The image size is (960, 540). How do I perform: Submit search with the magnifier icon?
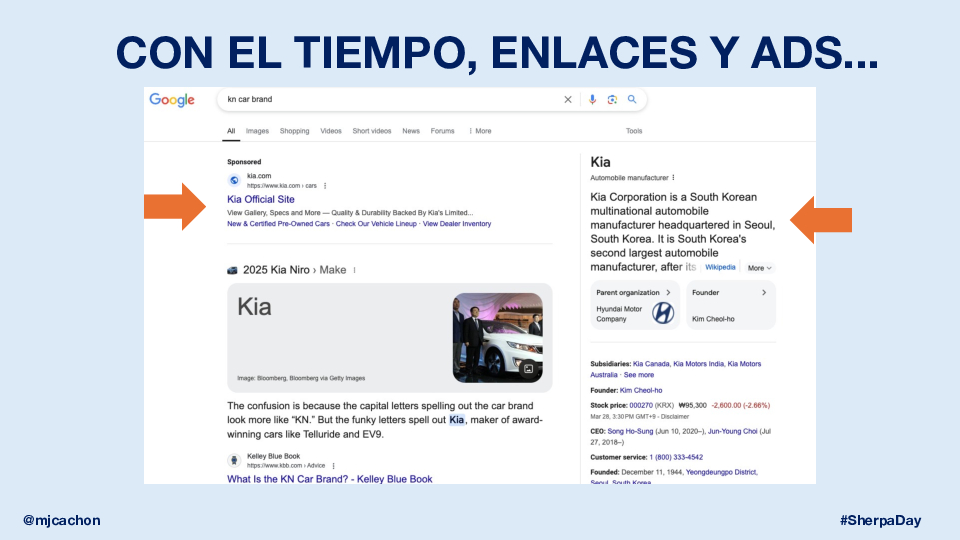[632, 99]
